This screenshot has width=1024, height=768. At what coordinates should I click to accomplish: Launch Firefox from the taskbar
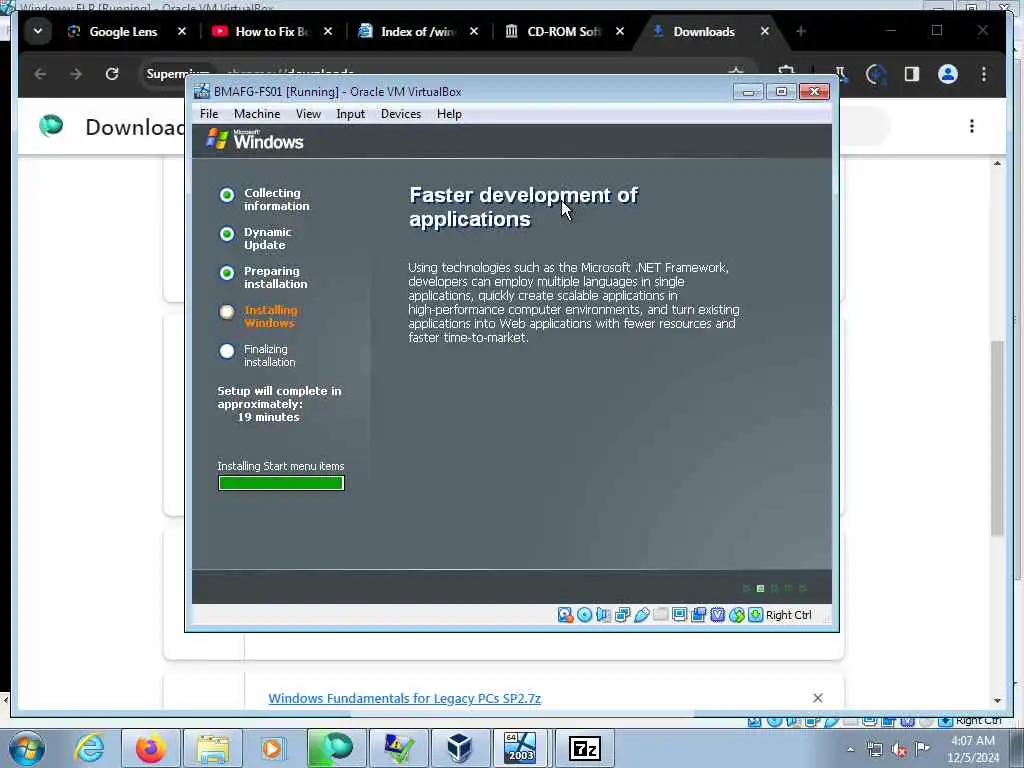point(151,748)
